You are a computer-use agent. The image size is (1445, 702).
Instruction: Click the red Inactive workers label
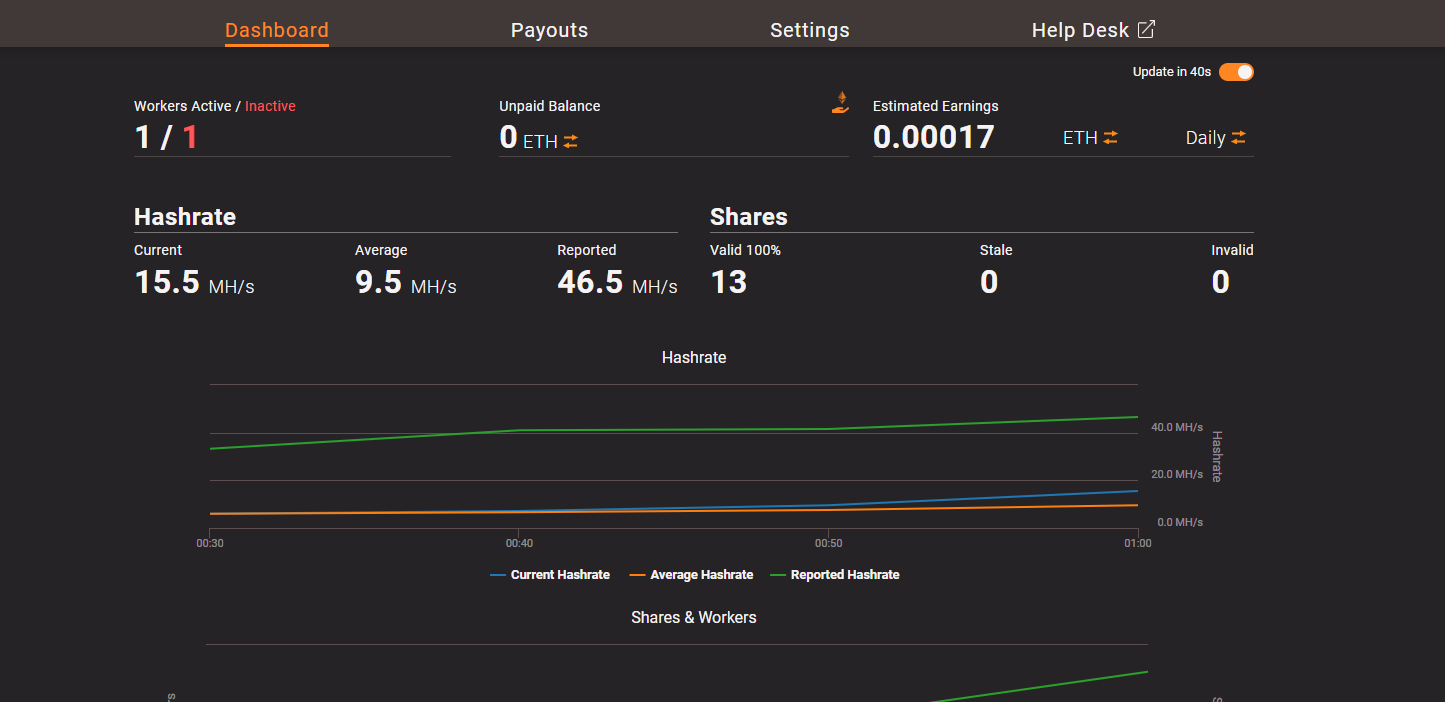point(270,106)
